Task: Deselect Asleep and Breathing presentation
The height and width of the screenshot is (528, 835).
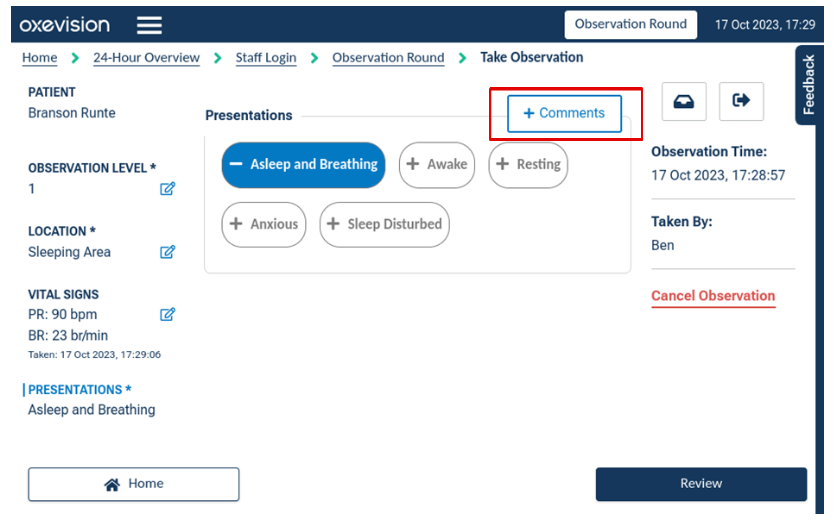Action: pos(303,164)
